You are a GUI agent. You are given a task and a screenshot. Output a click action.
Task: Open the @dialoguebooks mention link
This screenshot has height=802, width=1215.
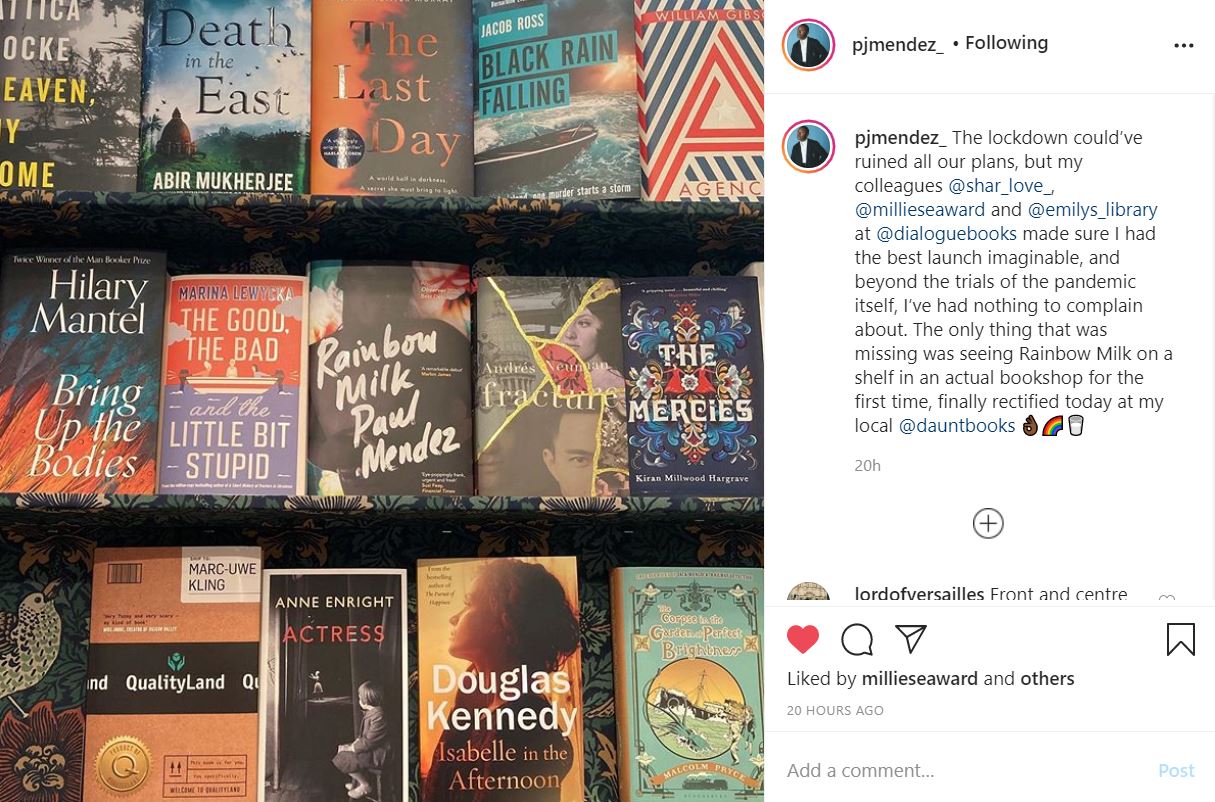[x=947, y=234]
